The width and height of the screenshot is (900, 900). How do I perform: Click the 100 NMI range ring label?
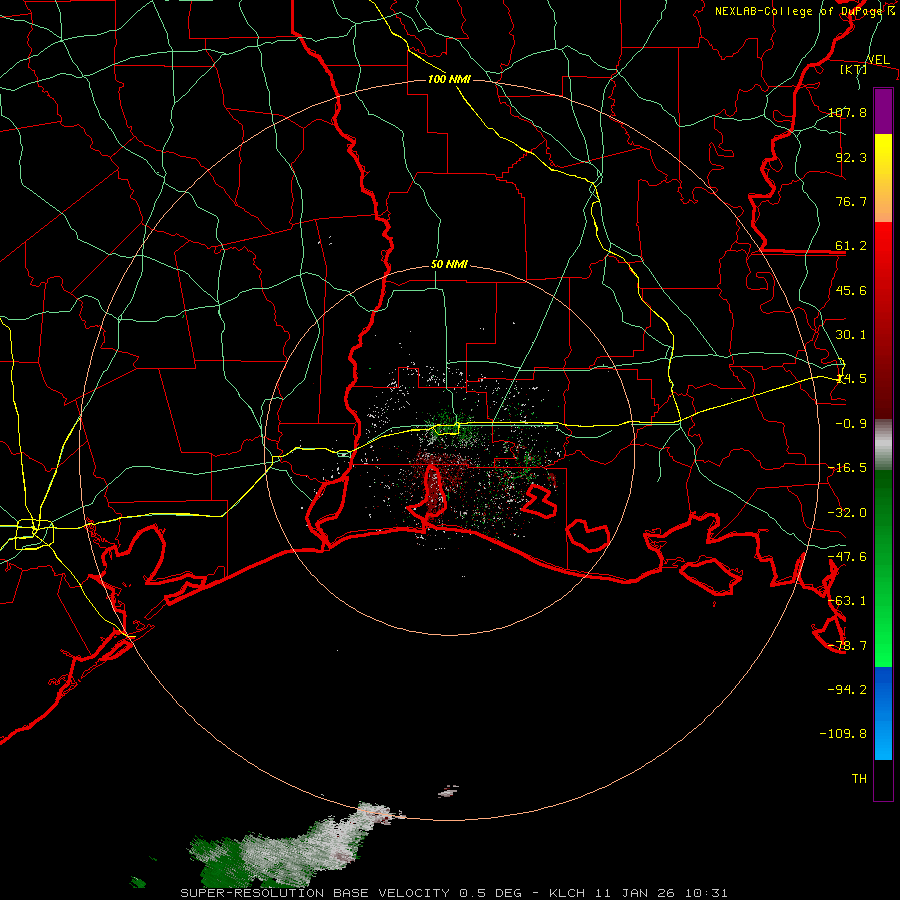point(449,79)
